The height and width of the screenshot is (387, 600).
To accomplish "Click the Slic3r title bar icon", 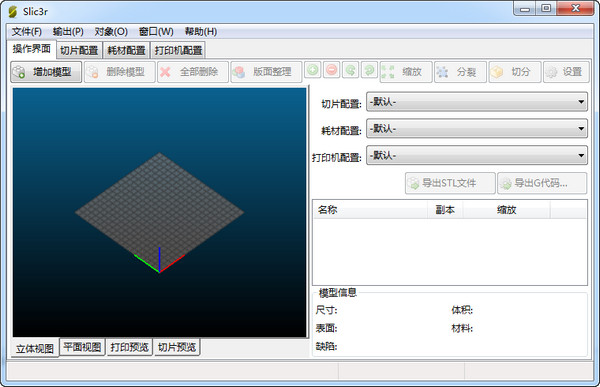I will click(x=13, y=12).
